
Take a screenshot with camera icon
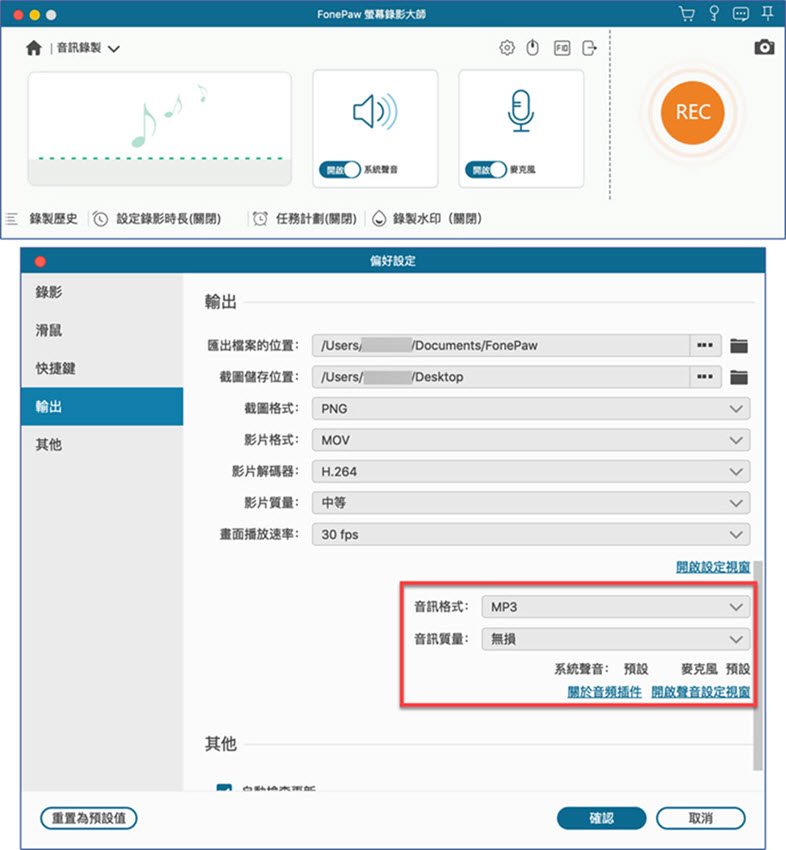coord(764,47)
